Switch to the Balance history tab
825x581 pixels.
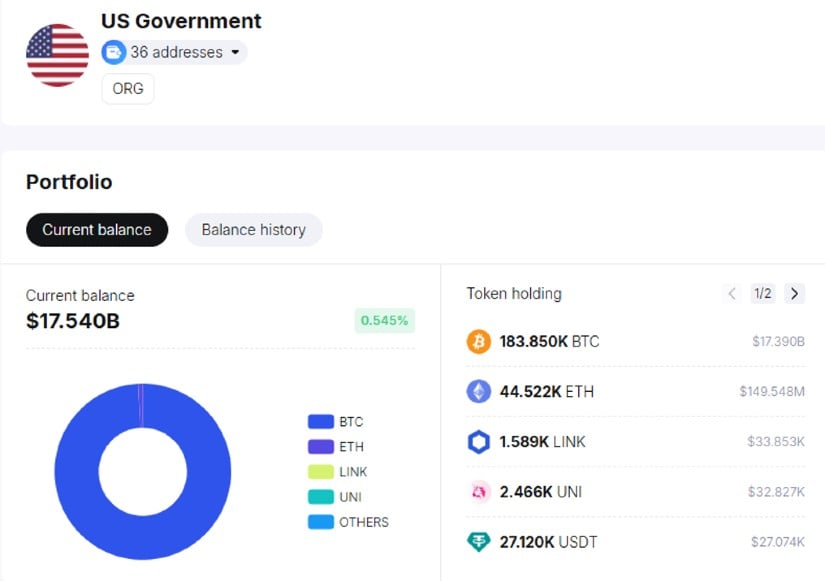[253, 230]
